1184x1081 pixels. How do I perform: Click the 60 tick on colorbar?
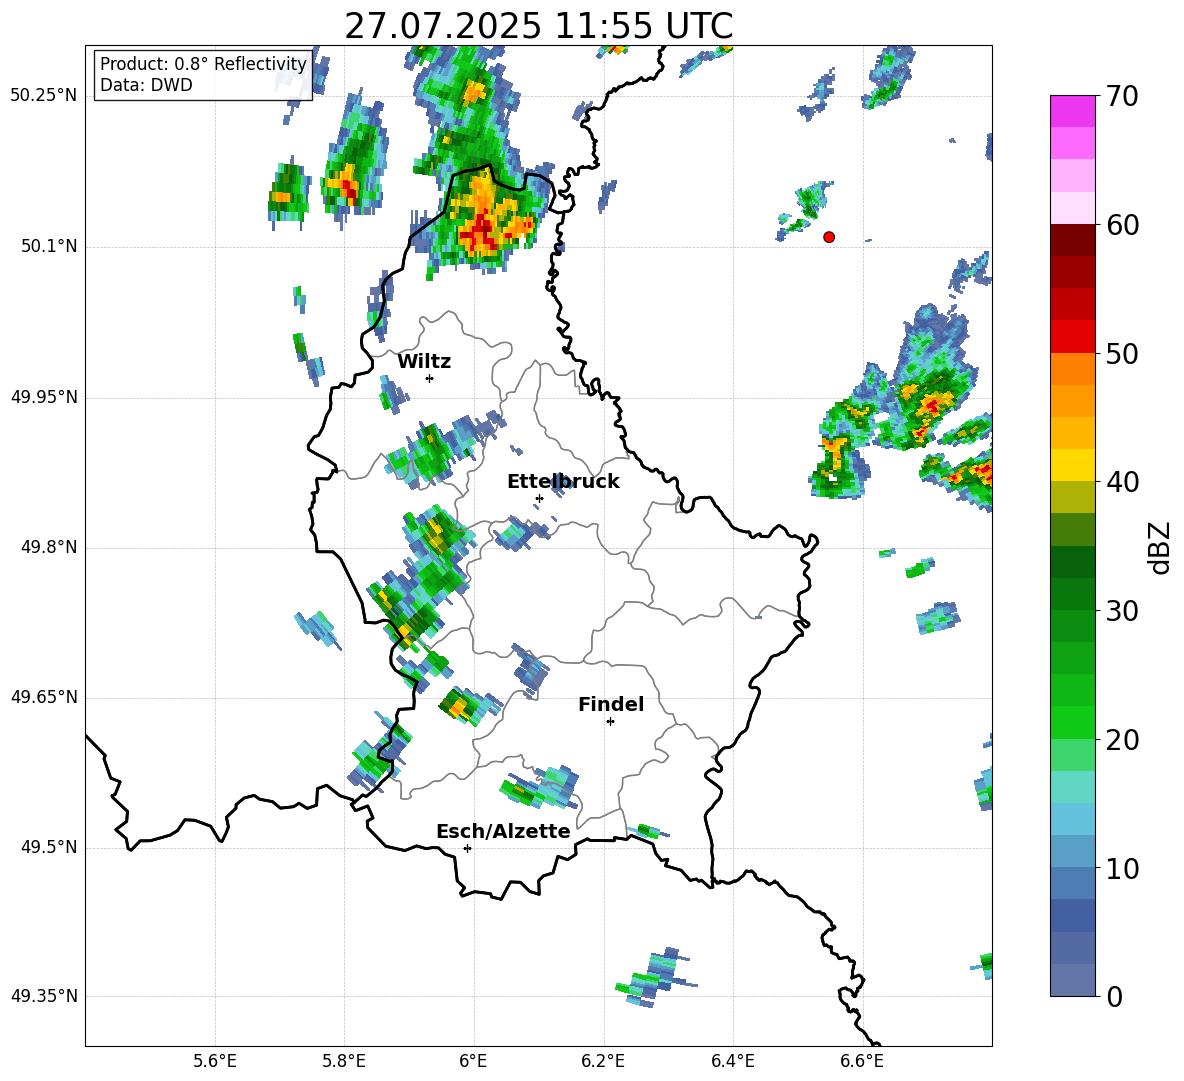[x=1122, y=225]
